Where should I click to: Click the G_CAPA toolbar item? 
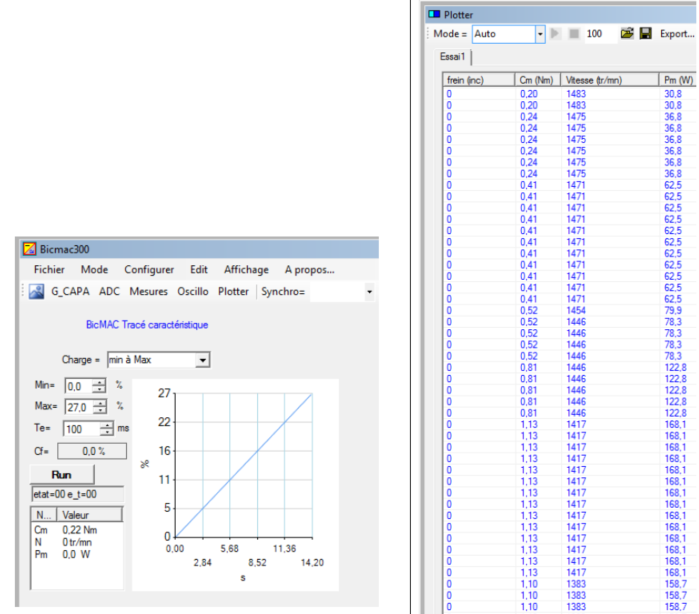coord(70,292)
